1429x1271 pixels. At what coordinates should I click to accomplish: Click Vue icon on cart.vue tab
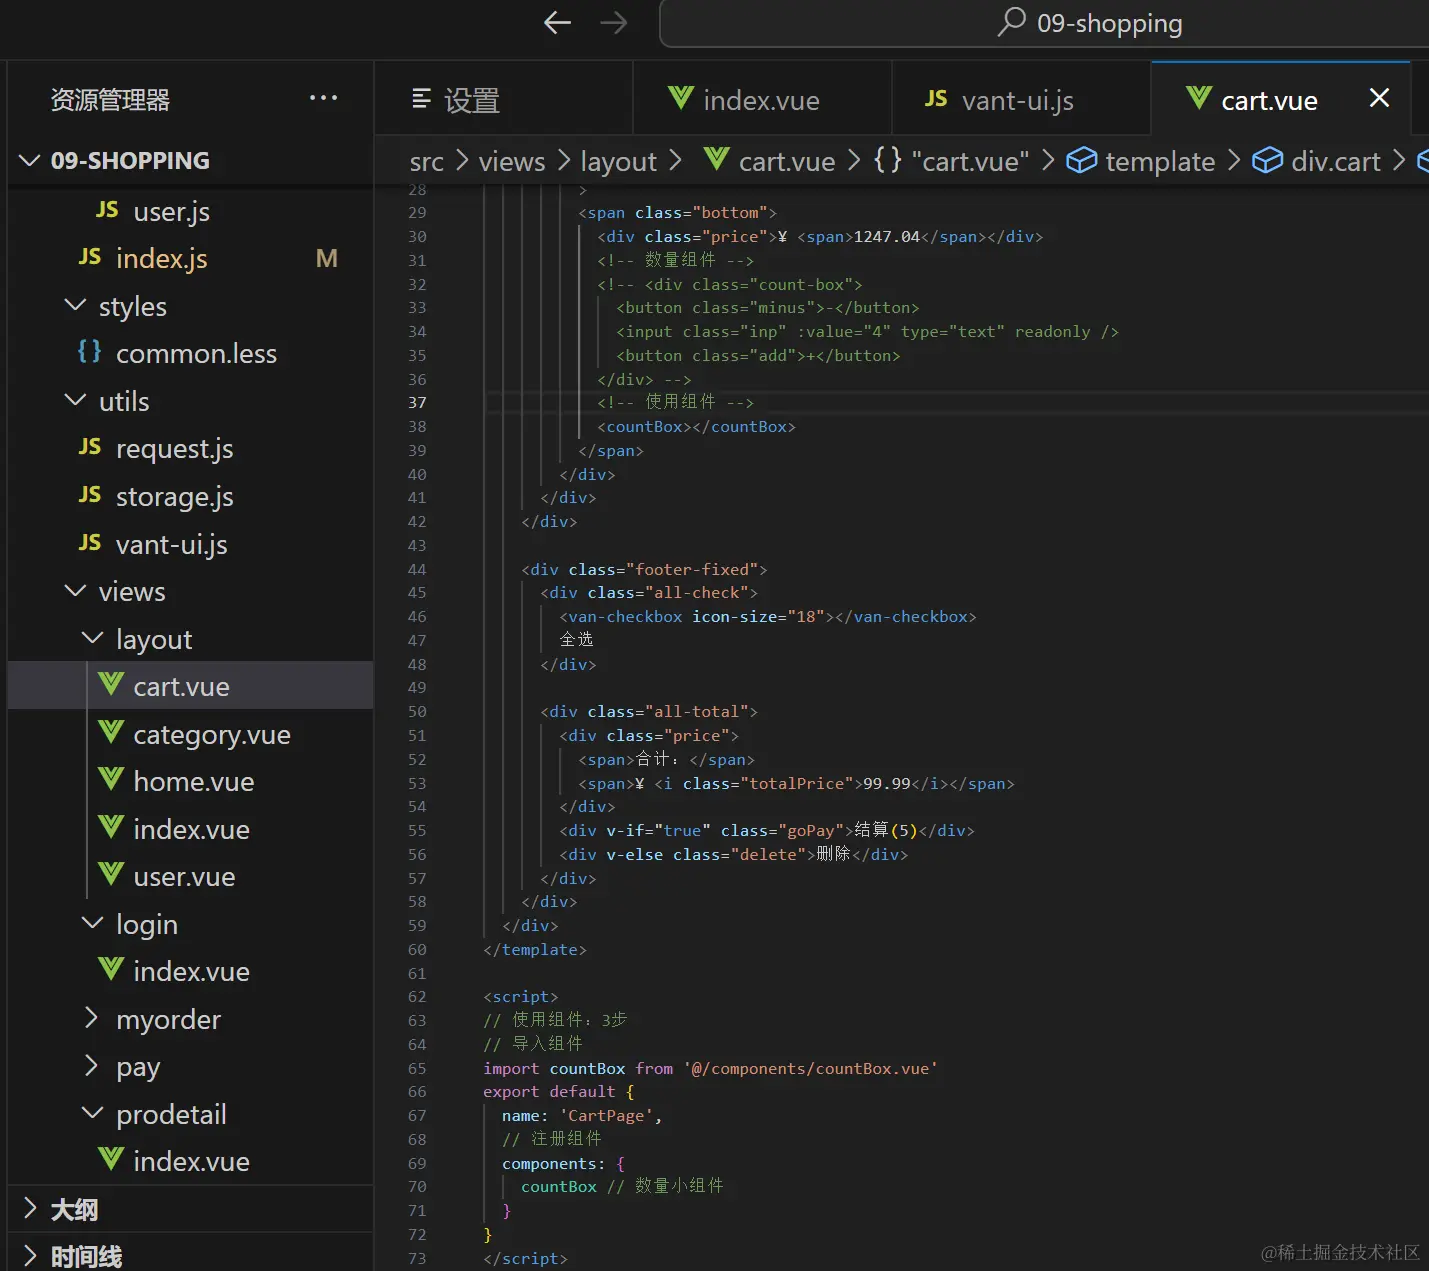point(1199,98)
